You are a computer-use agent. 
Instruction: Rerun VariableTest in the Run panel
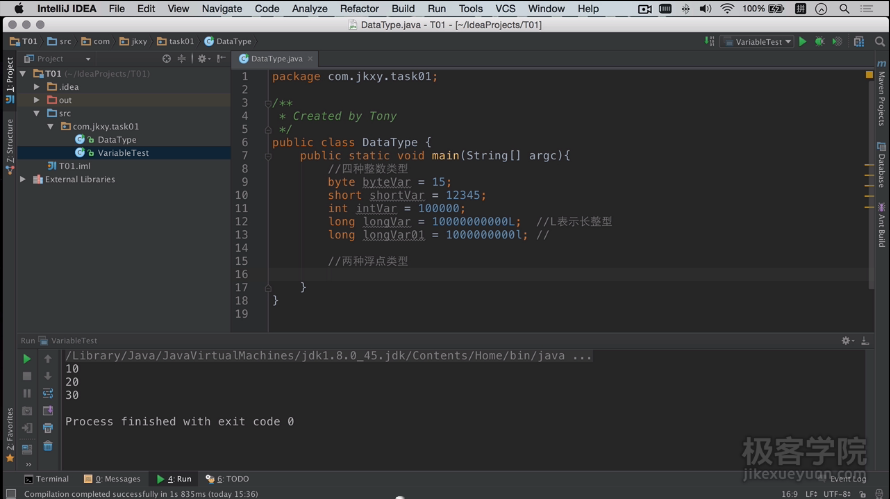(27, 359)
